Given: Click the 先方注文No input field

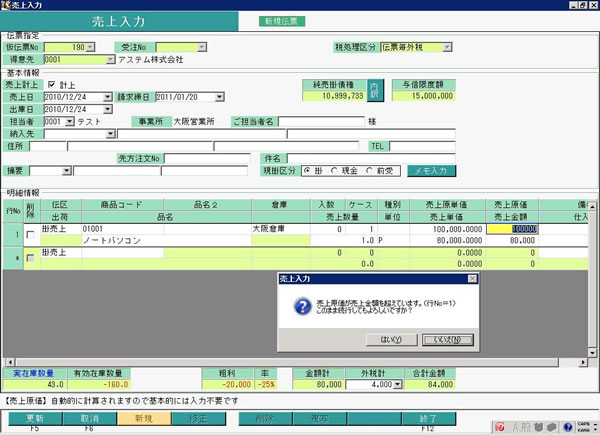Looking at the screenshot, I should click(207, 158).
